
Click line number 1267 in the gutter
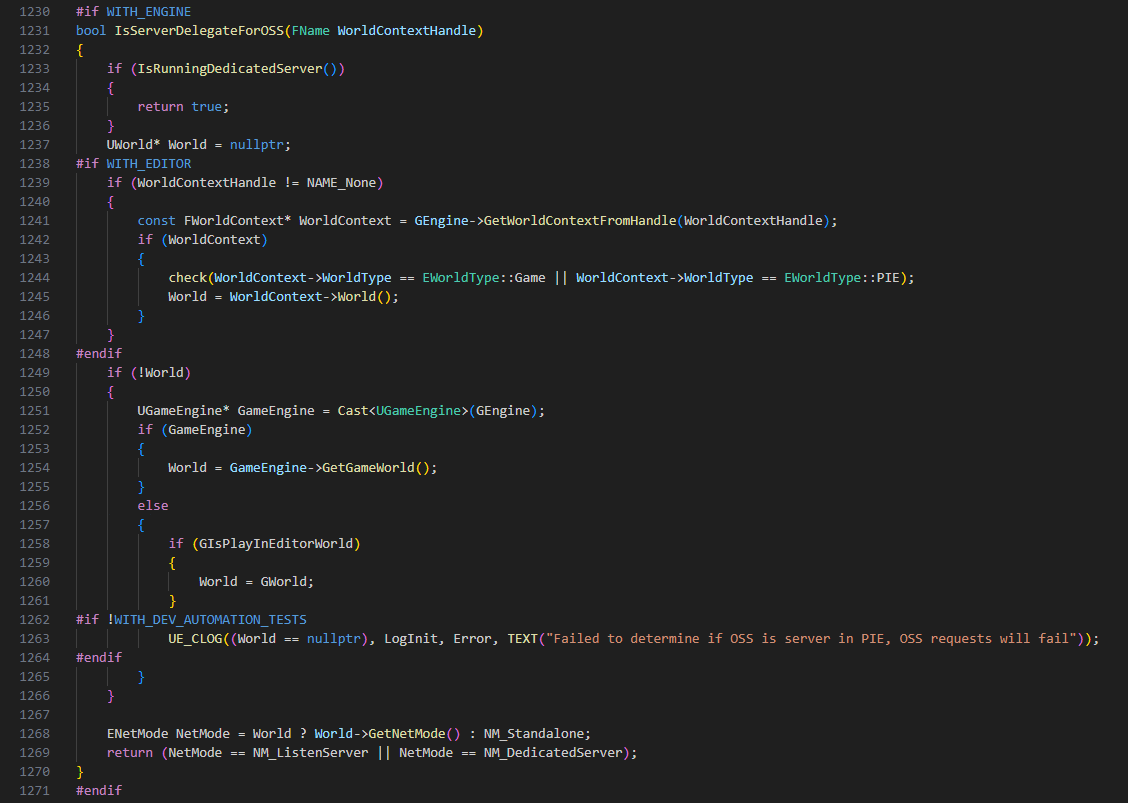[x=35, y=714]
